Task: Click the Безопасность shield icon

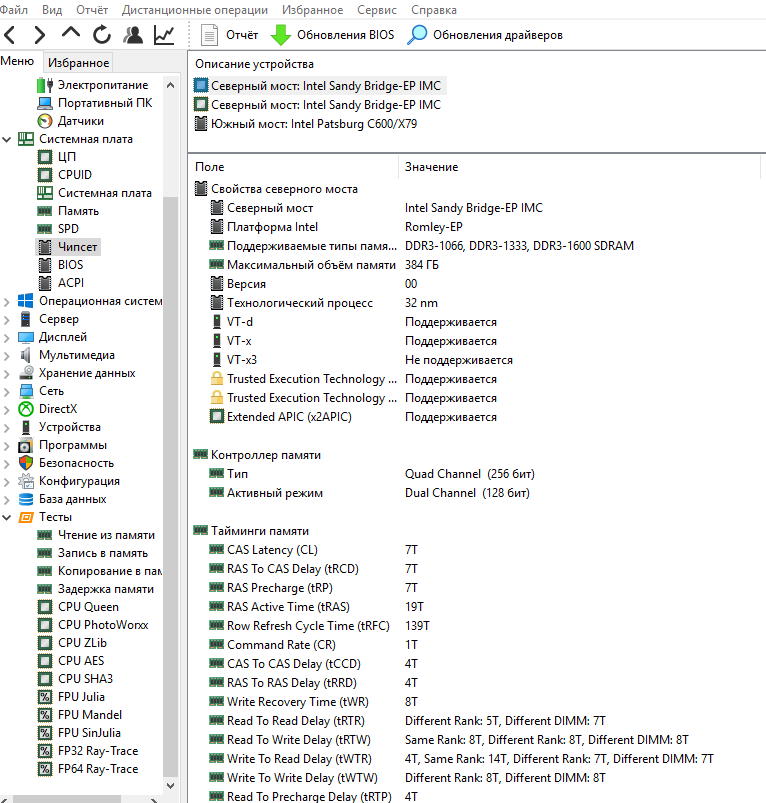Action: [x=26, y=463]
